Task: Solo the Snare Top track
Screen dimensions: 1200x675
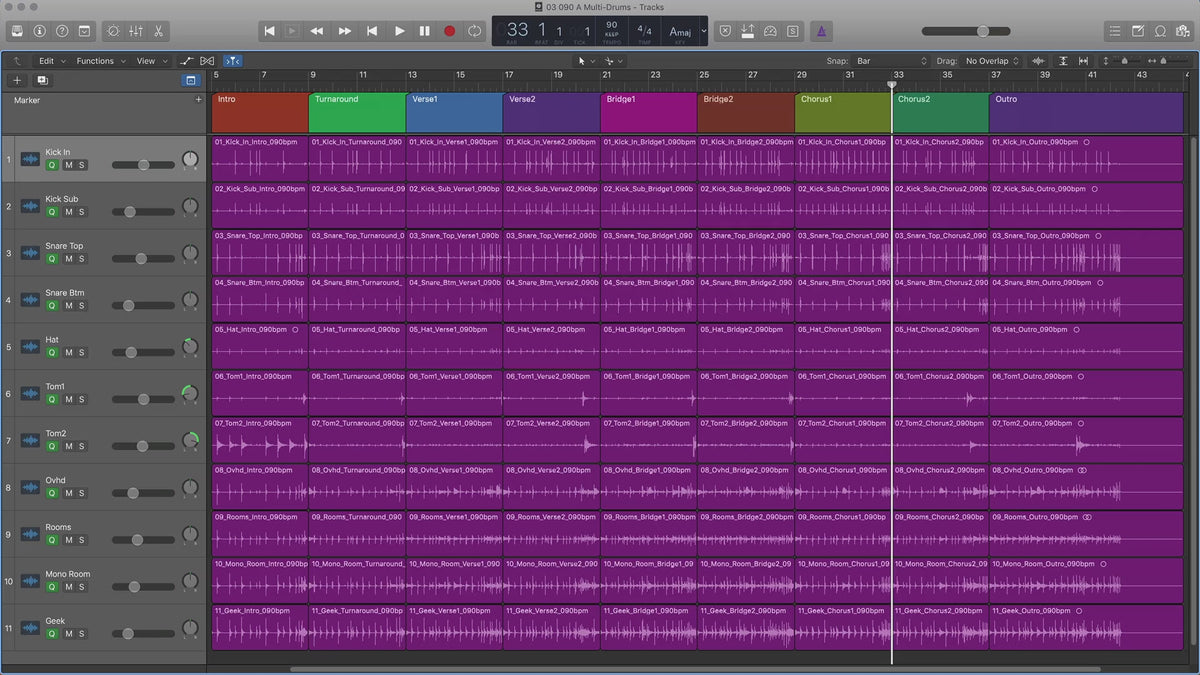Action: (x=82, y=259)
